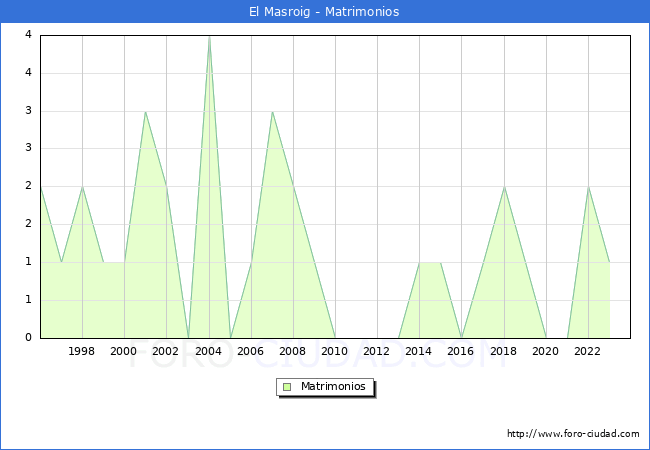
Task: Click the green Matrimonios legend color swatch
Action: 287,387
